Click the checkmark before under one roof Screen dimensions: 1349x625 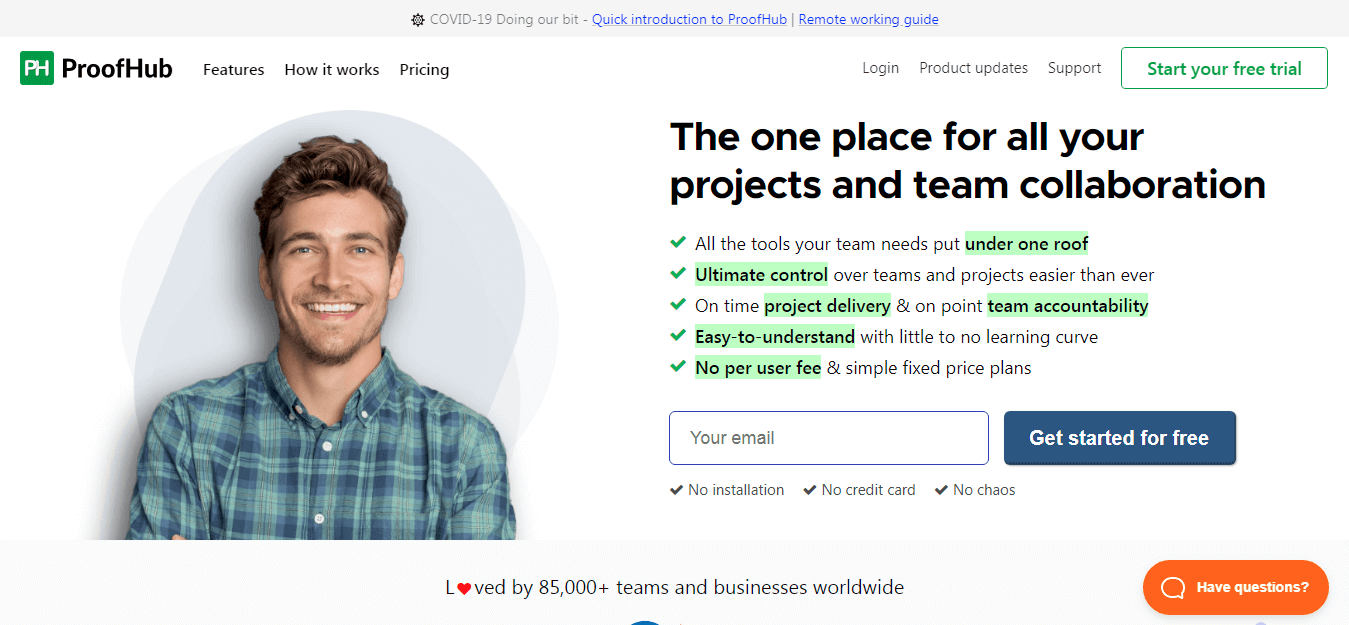coord(678,242)
